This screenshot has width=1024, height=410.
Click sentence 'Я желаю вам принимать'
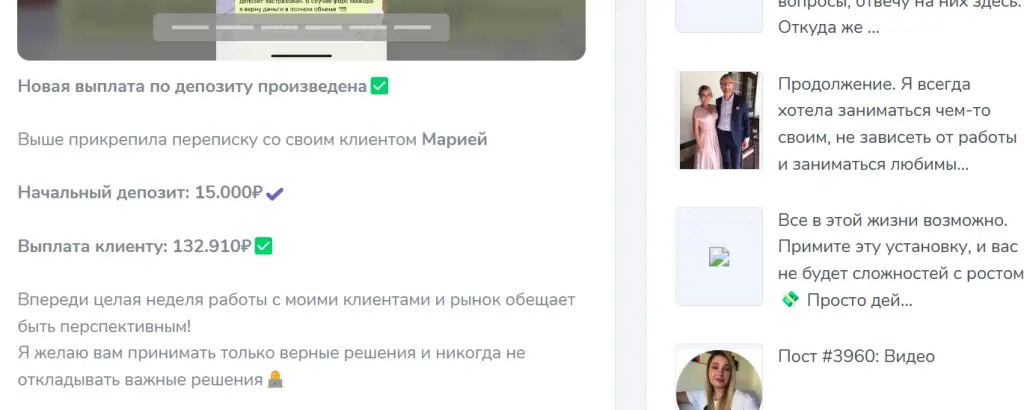point(271,366)
